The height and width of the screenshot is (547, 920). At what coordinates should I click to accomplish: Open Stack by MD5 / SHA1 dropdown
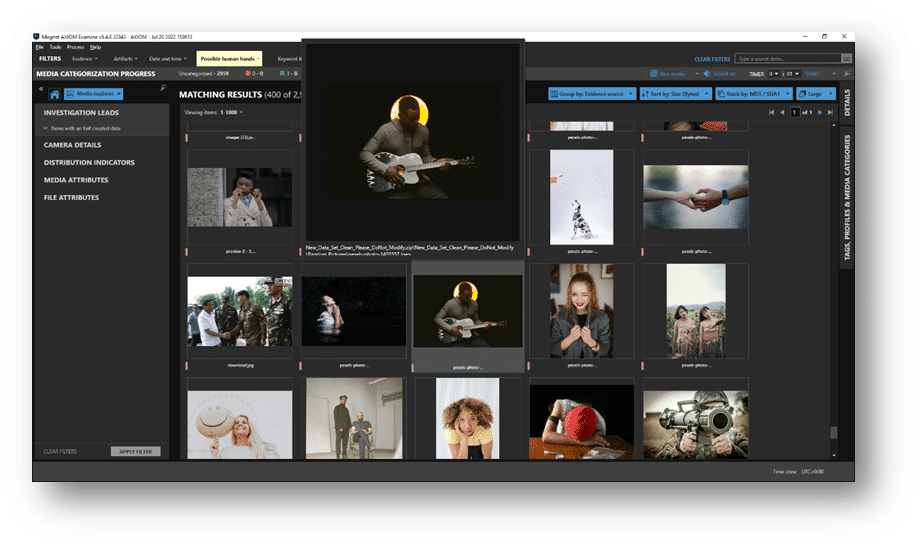[753, 94]
